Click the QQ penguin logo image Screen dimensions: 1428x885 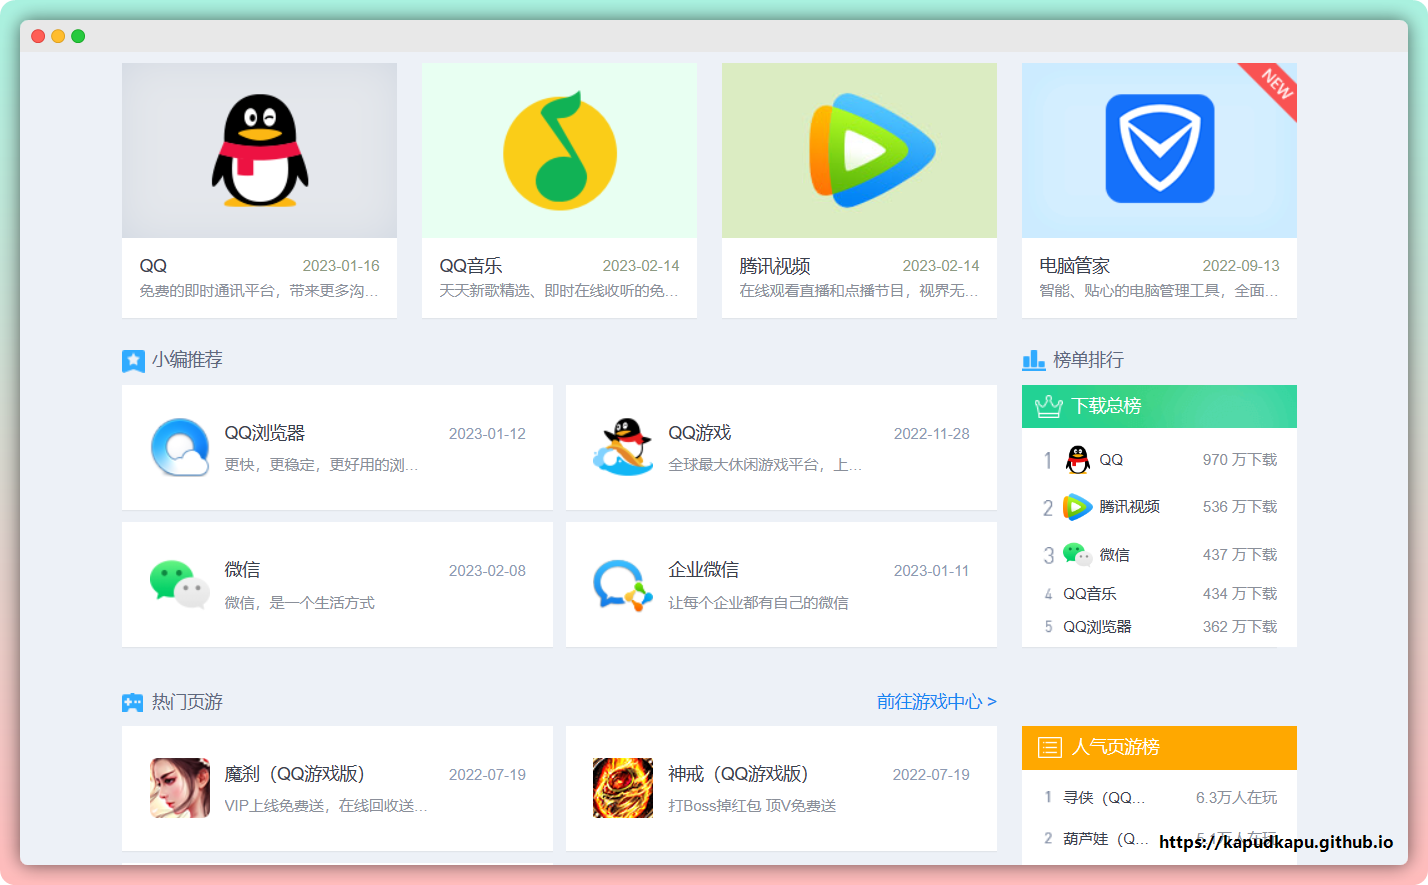pyautogui.click(x=259, y=151)
